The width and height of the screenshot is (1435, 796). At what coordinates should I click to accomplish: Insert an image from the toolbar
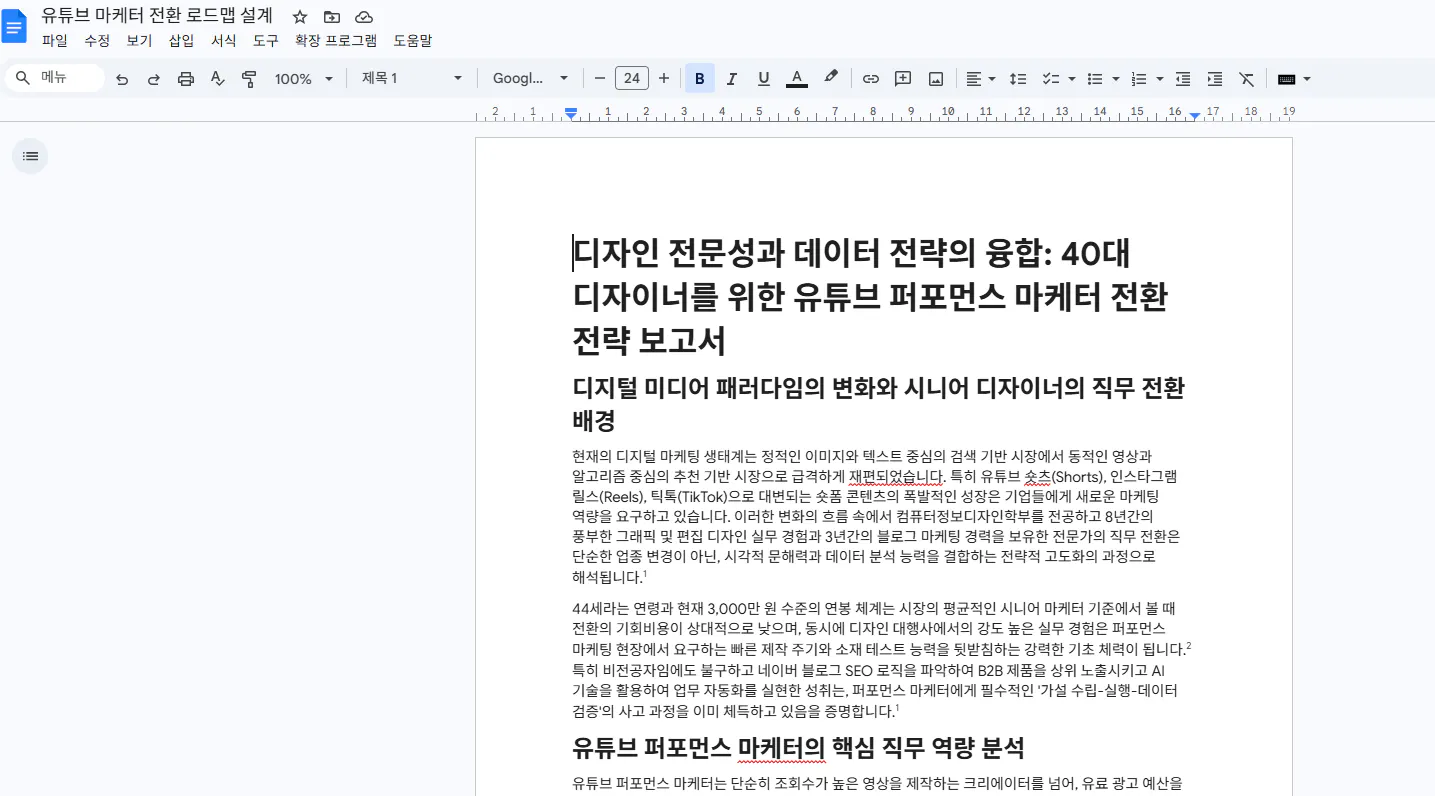935,78
